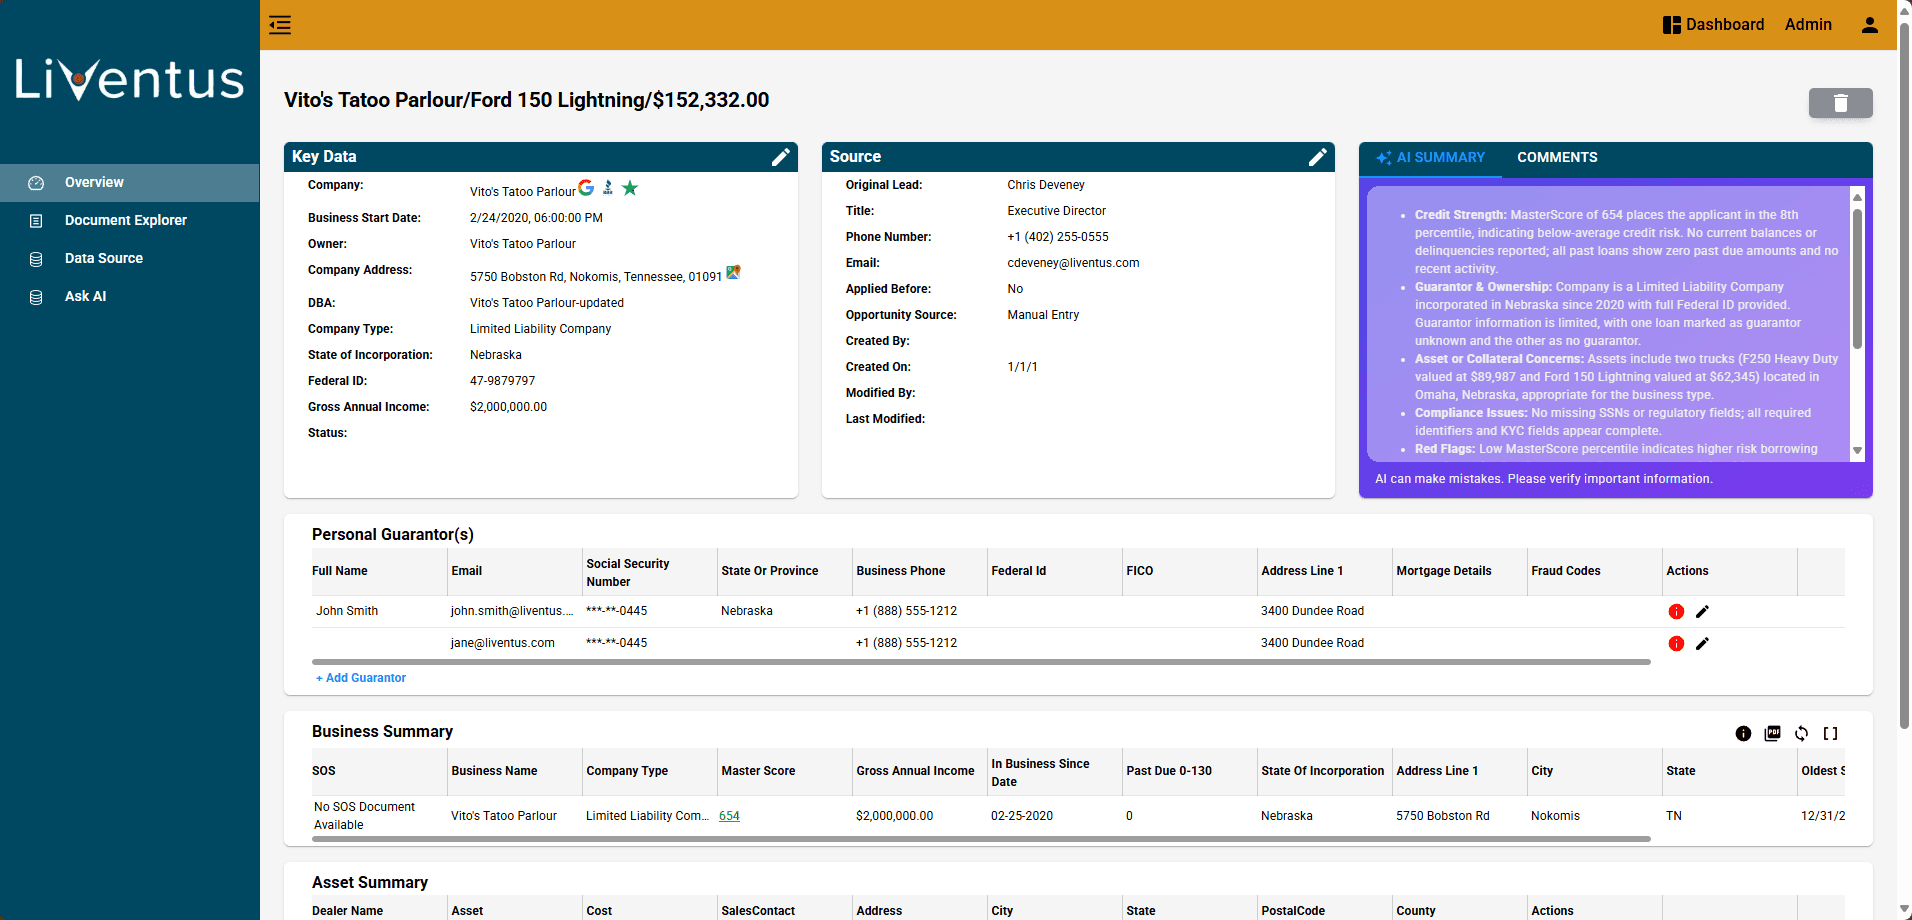Click the Personal Guarantor horizontal scrollbar

(x=981, y=662)
